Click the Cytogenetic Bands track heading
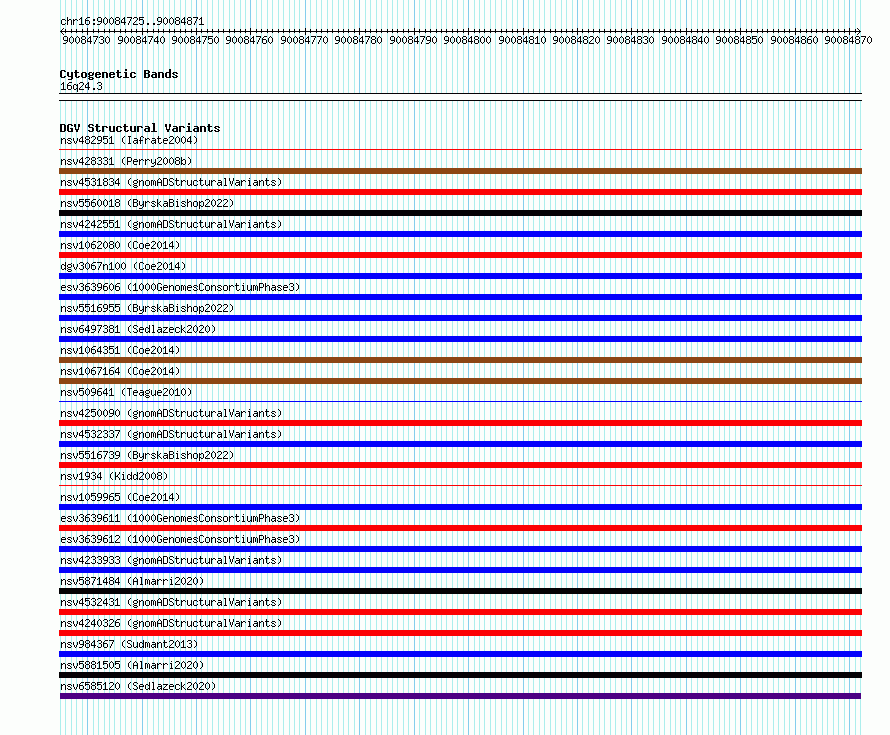 click(x=119, y=74)
